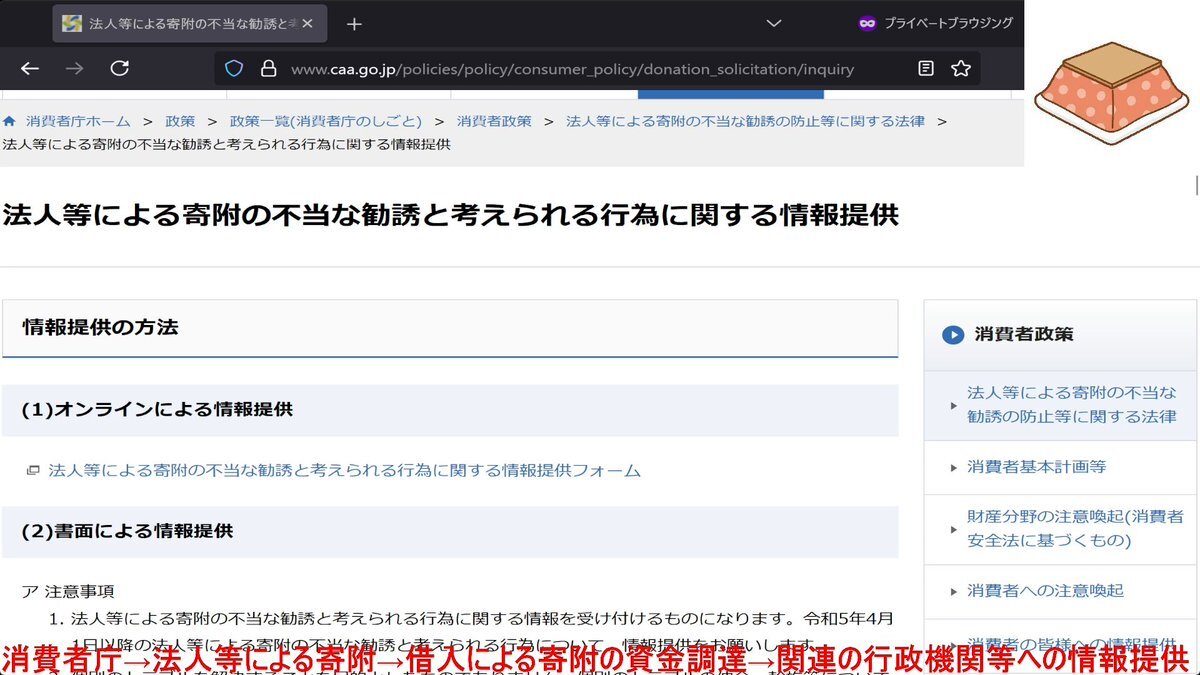Click the blue arrow circle icon beside 消費者政策

[x=953, y=335]
